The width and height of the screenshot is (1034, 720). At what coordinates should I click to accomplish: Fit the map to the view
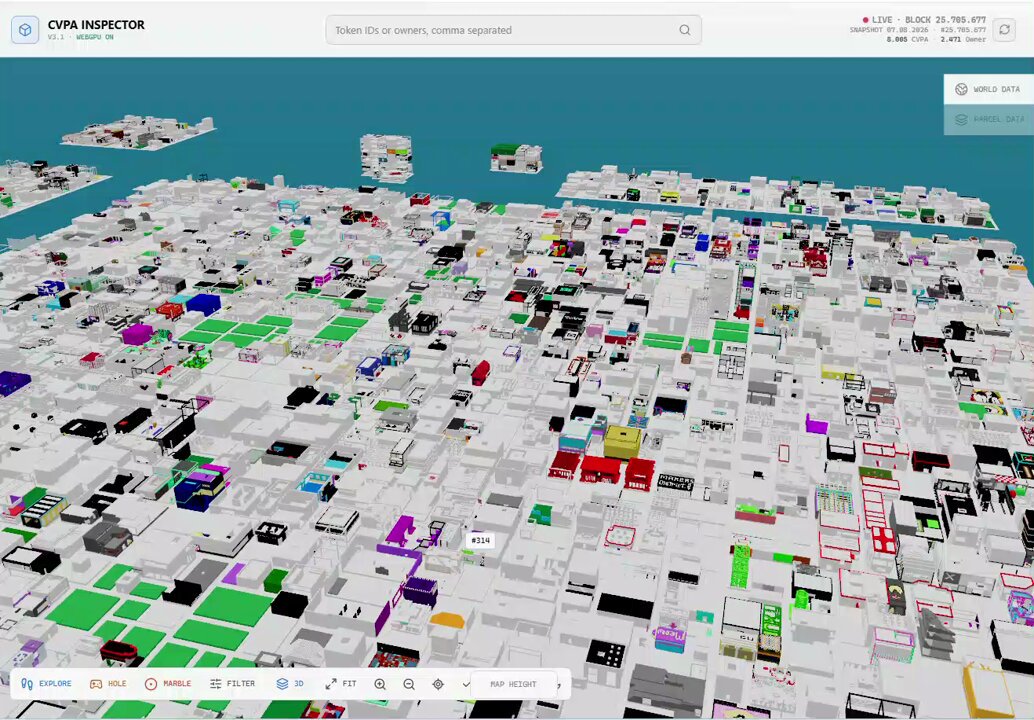tap(341, 684)
